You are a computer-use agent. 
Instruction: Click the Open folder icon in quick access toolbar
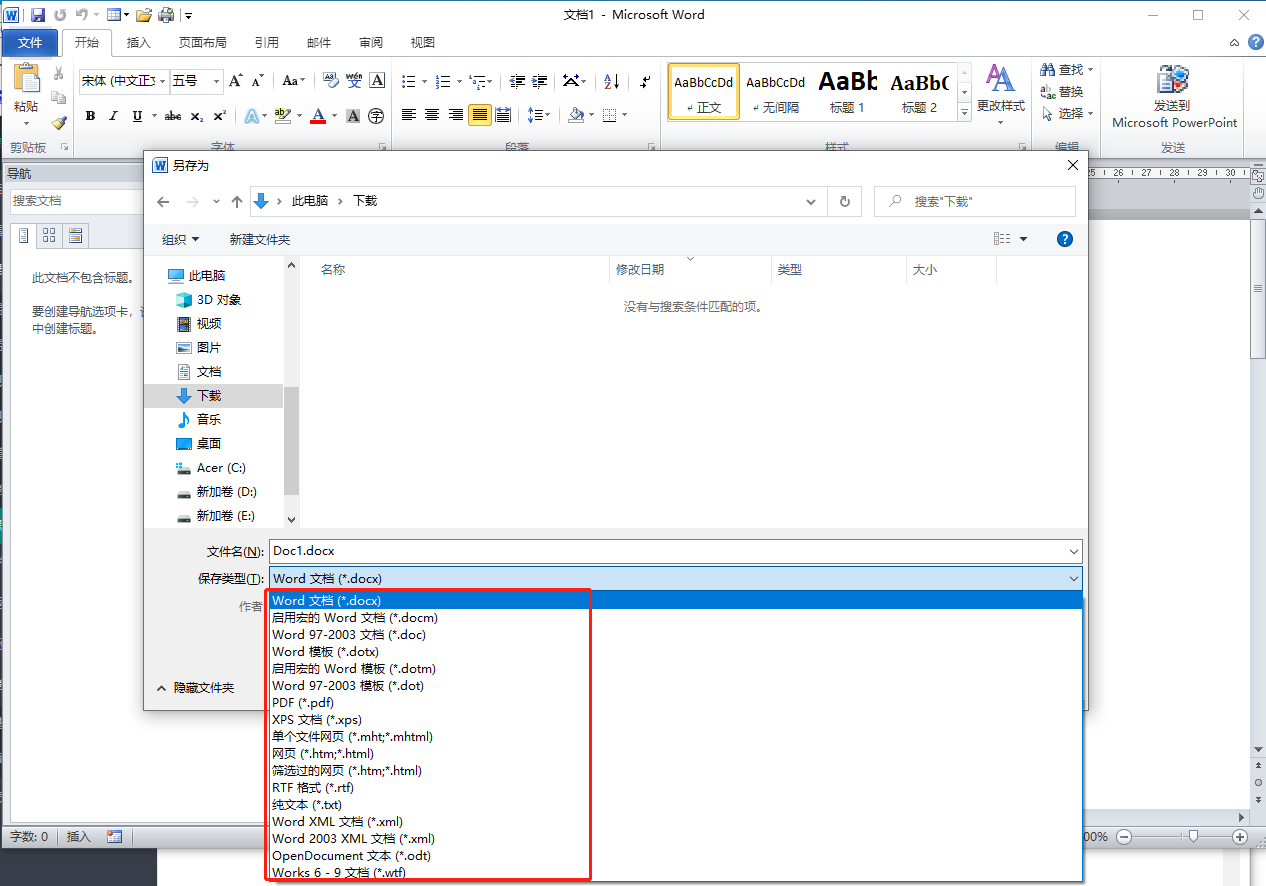pos(144,15)
